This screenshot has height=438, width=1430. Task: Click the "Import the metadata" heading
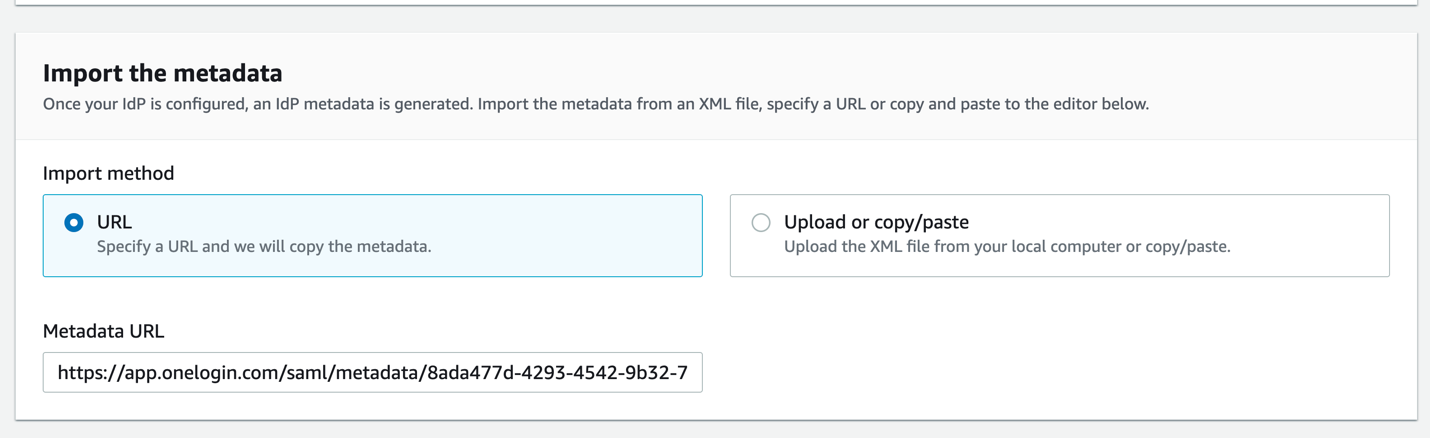(162, 73)
